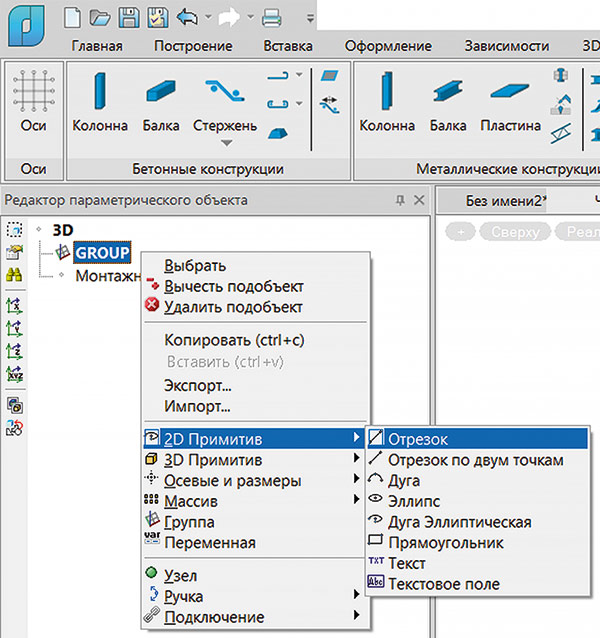The width and height of the screenshot is (600, 638).
Task: Select Эллипс in the submenu
Action: (478, 501)
